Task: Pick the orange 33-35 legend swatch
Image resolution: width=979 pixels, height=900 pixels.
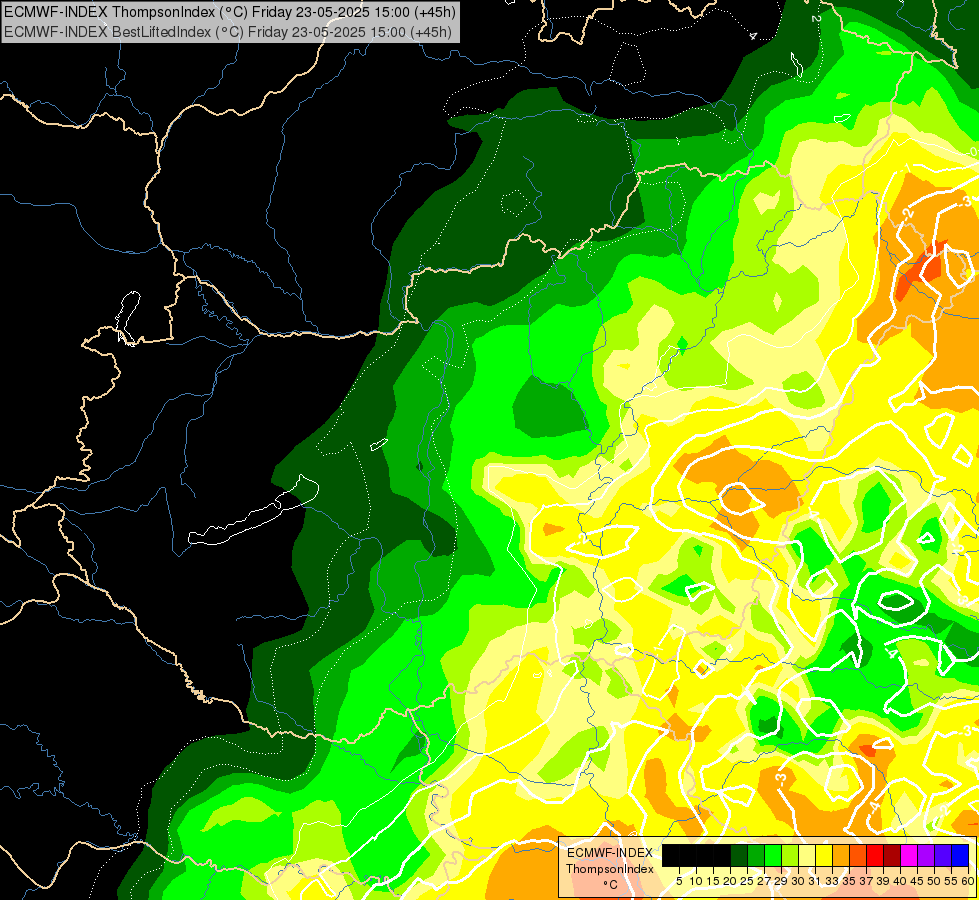Action: click(x=841, y=856)
